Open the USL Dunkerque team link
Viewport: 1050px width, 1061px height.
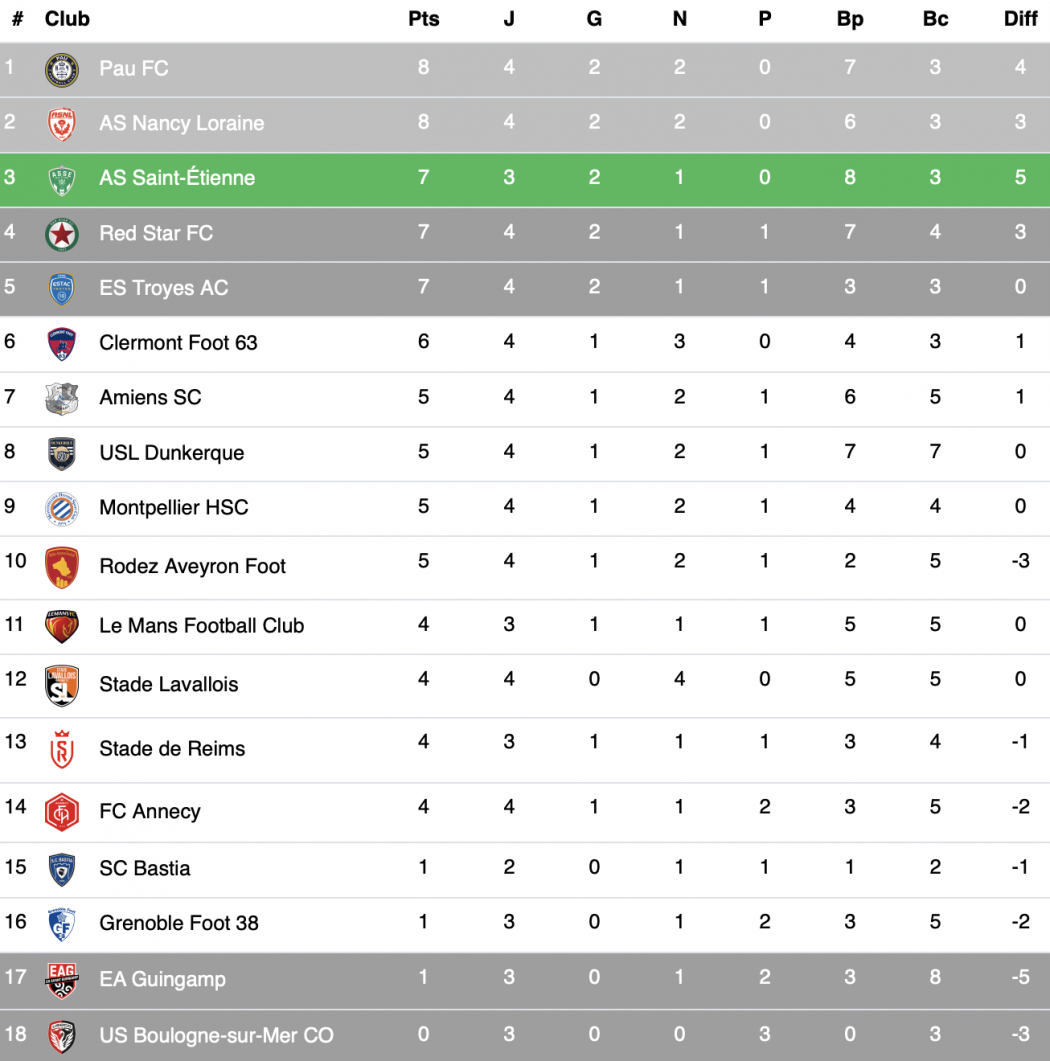coord(172,453)
